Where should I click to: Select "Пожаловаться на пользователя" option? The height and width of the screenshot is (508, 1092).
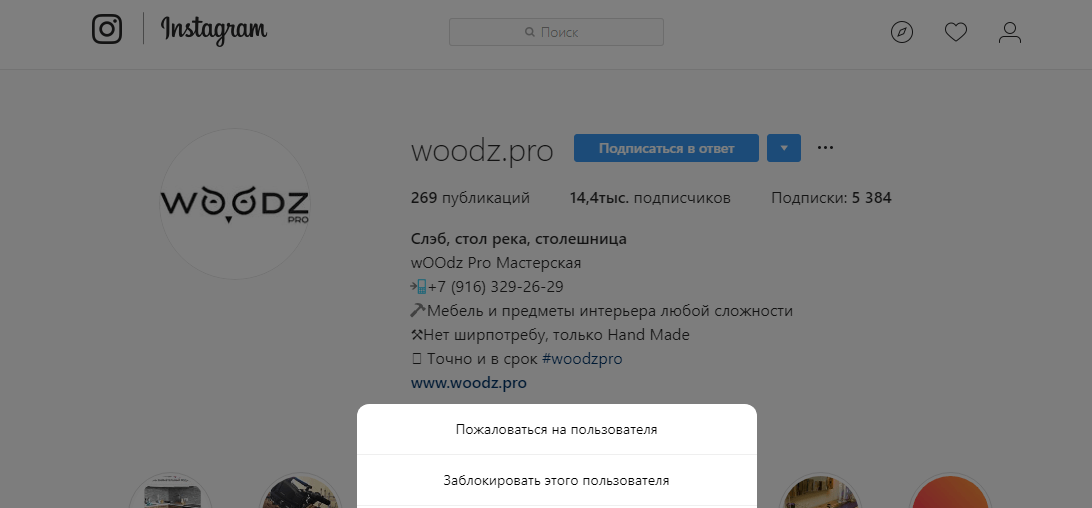tap(556, 430)
